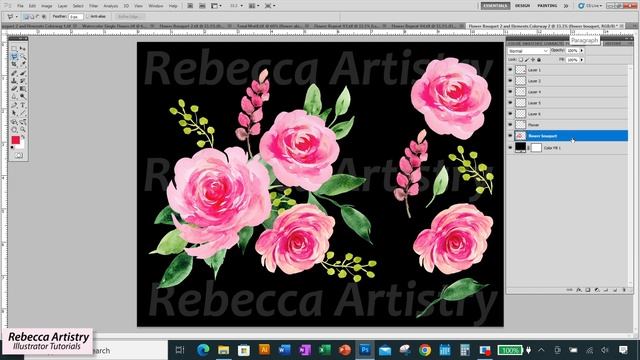Screen dimensions: 640x360
Task: Select the Zoom tool in toolbox
Action: (x=23, y=129)
